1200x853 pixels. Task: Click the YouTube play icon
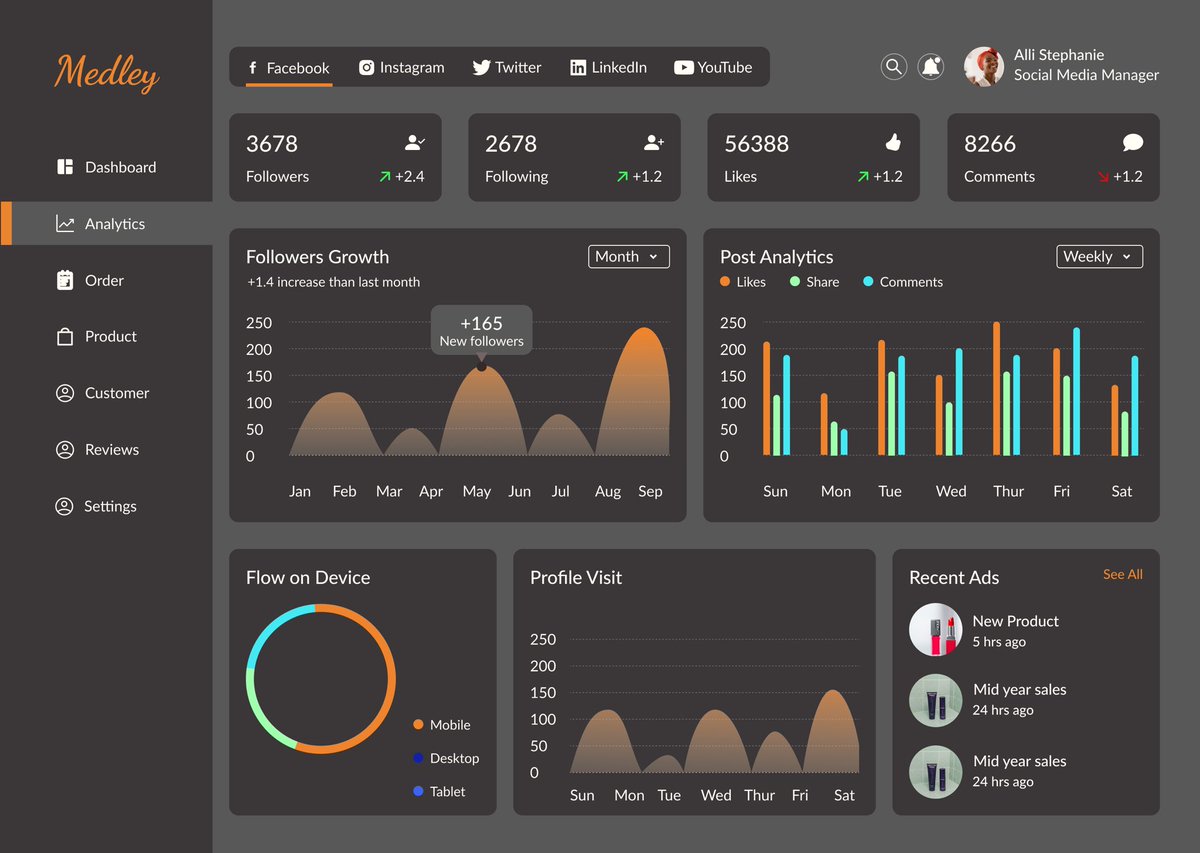pyautogui.click(x=684, y=67)
